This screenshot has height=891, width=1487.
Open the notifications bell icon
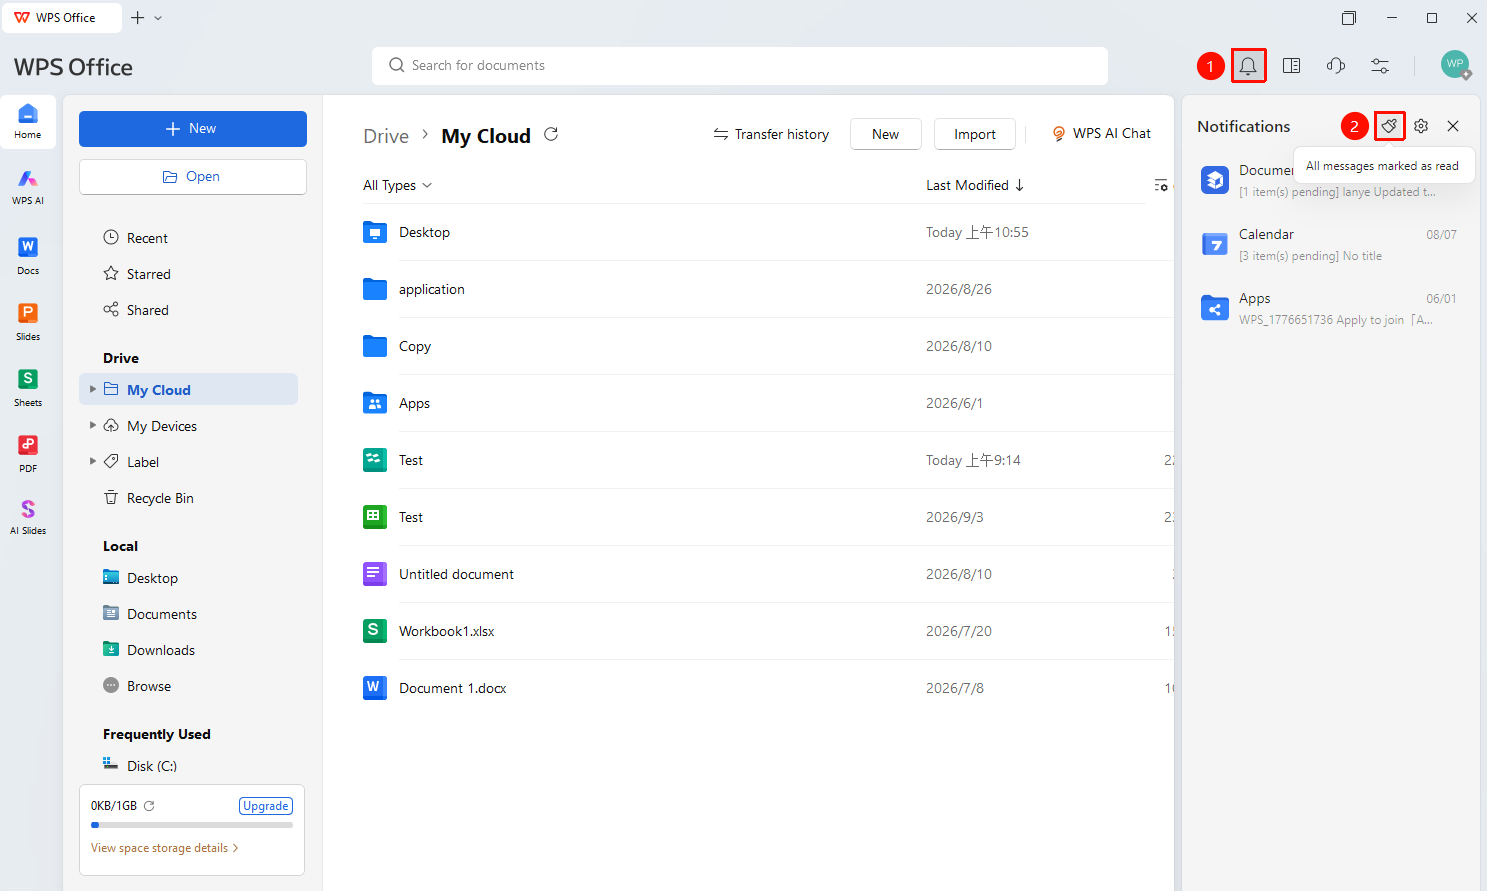[1248, 66]
